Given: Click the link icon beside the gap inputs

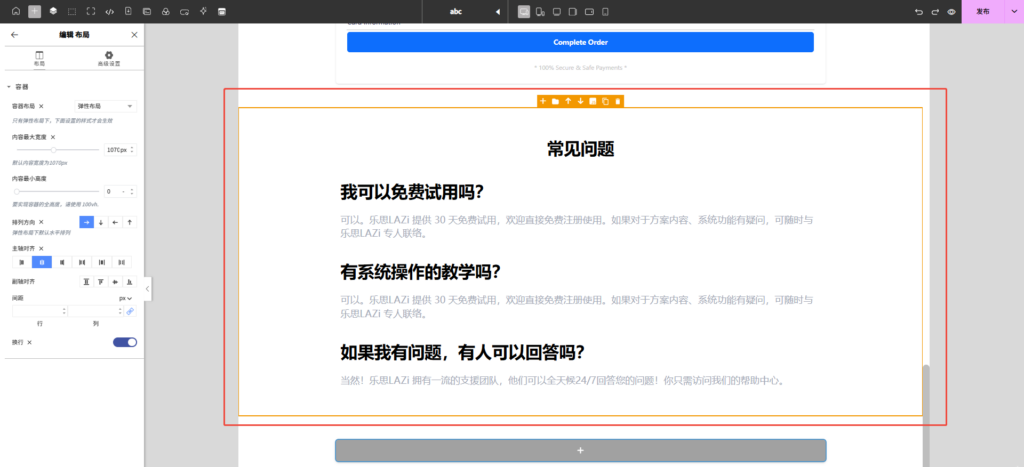Looking at the screenshot, I should tap(130, 312).
